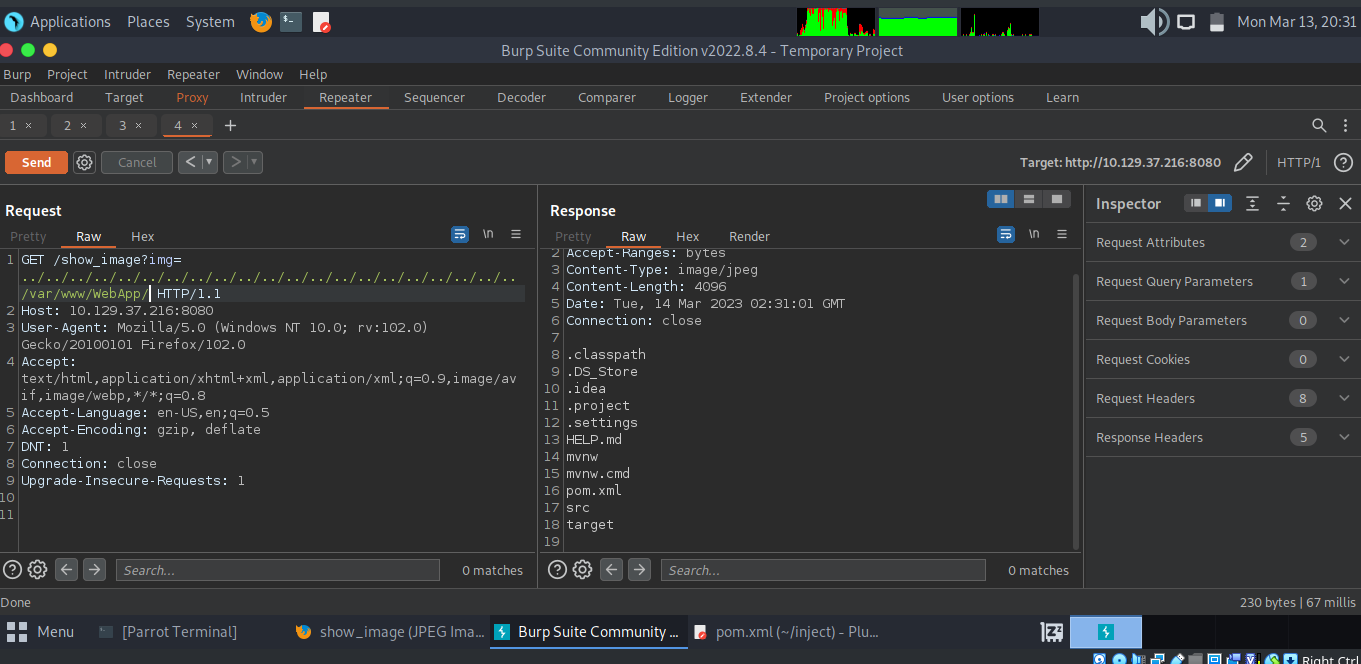Select top-bottom request/response layout
Viewport: 1361px width, 664px height.
pos(1029,199)
